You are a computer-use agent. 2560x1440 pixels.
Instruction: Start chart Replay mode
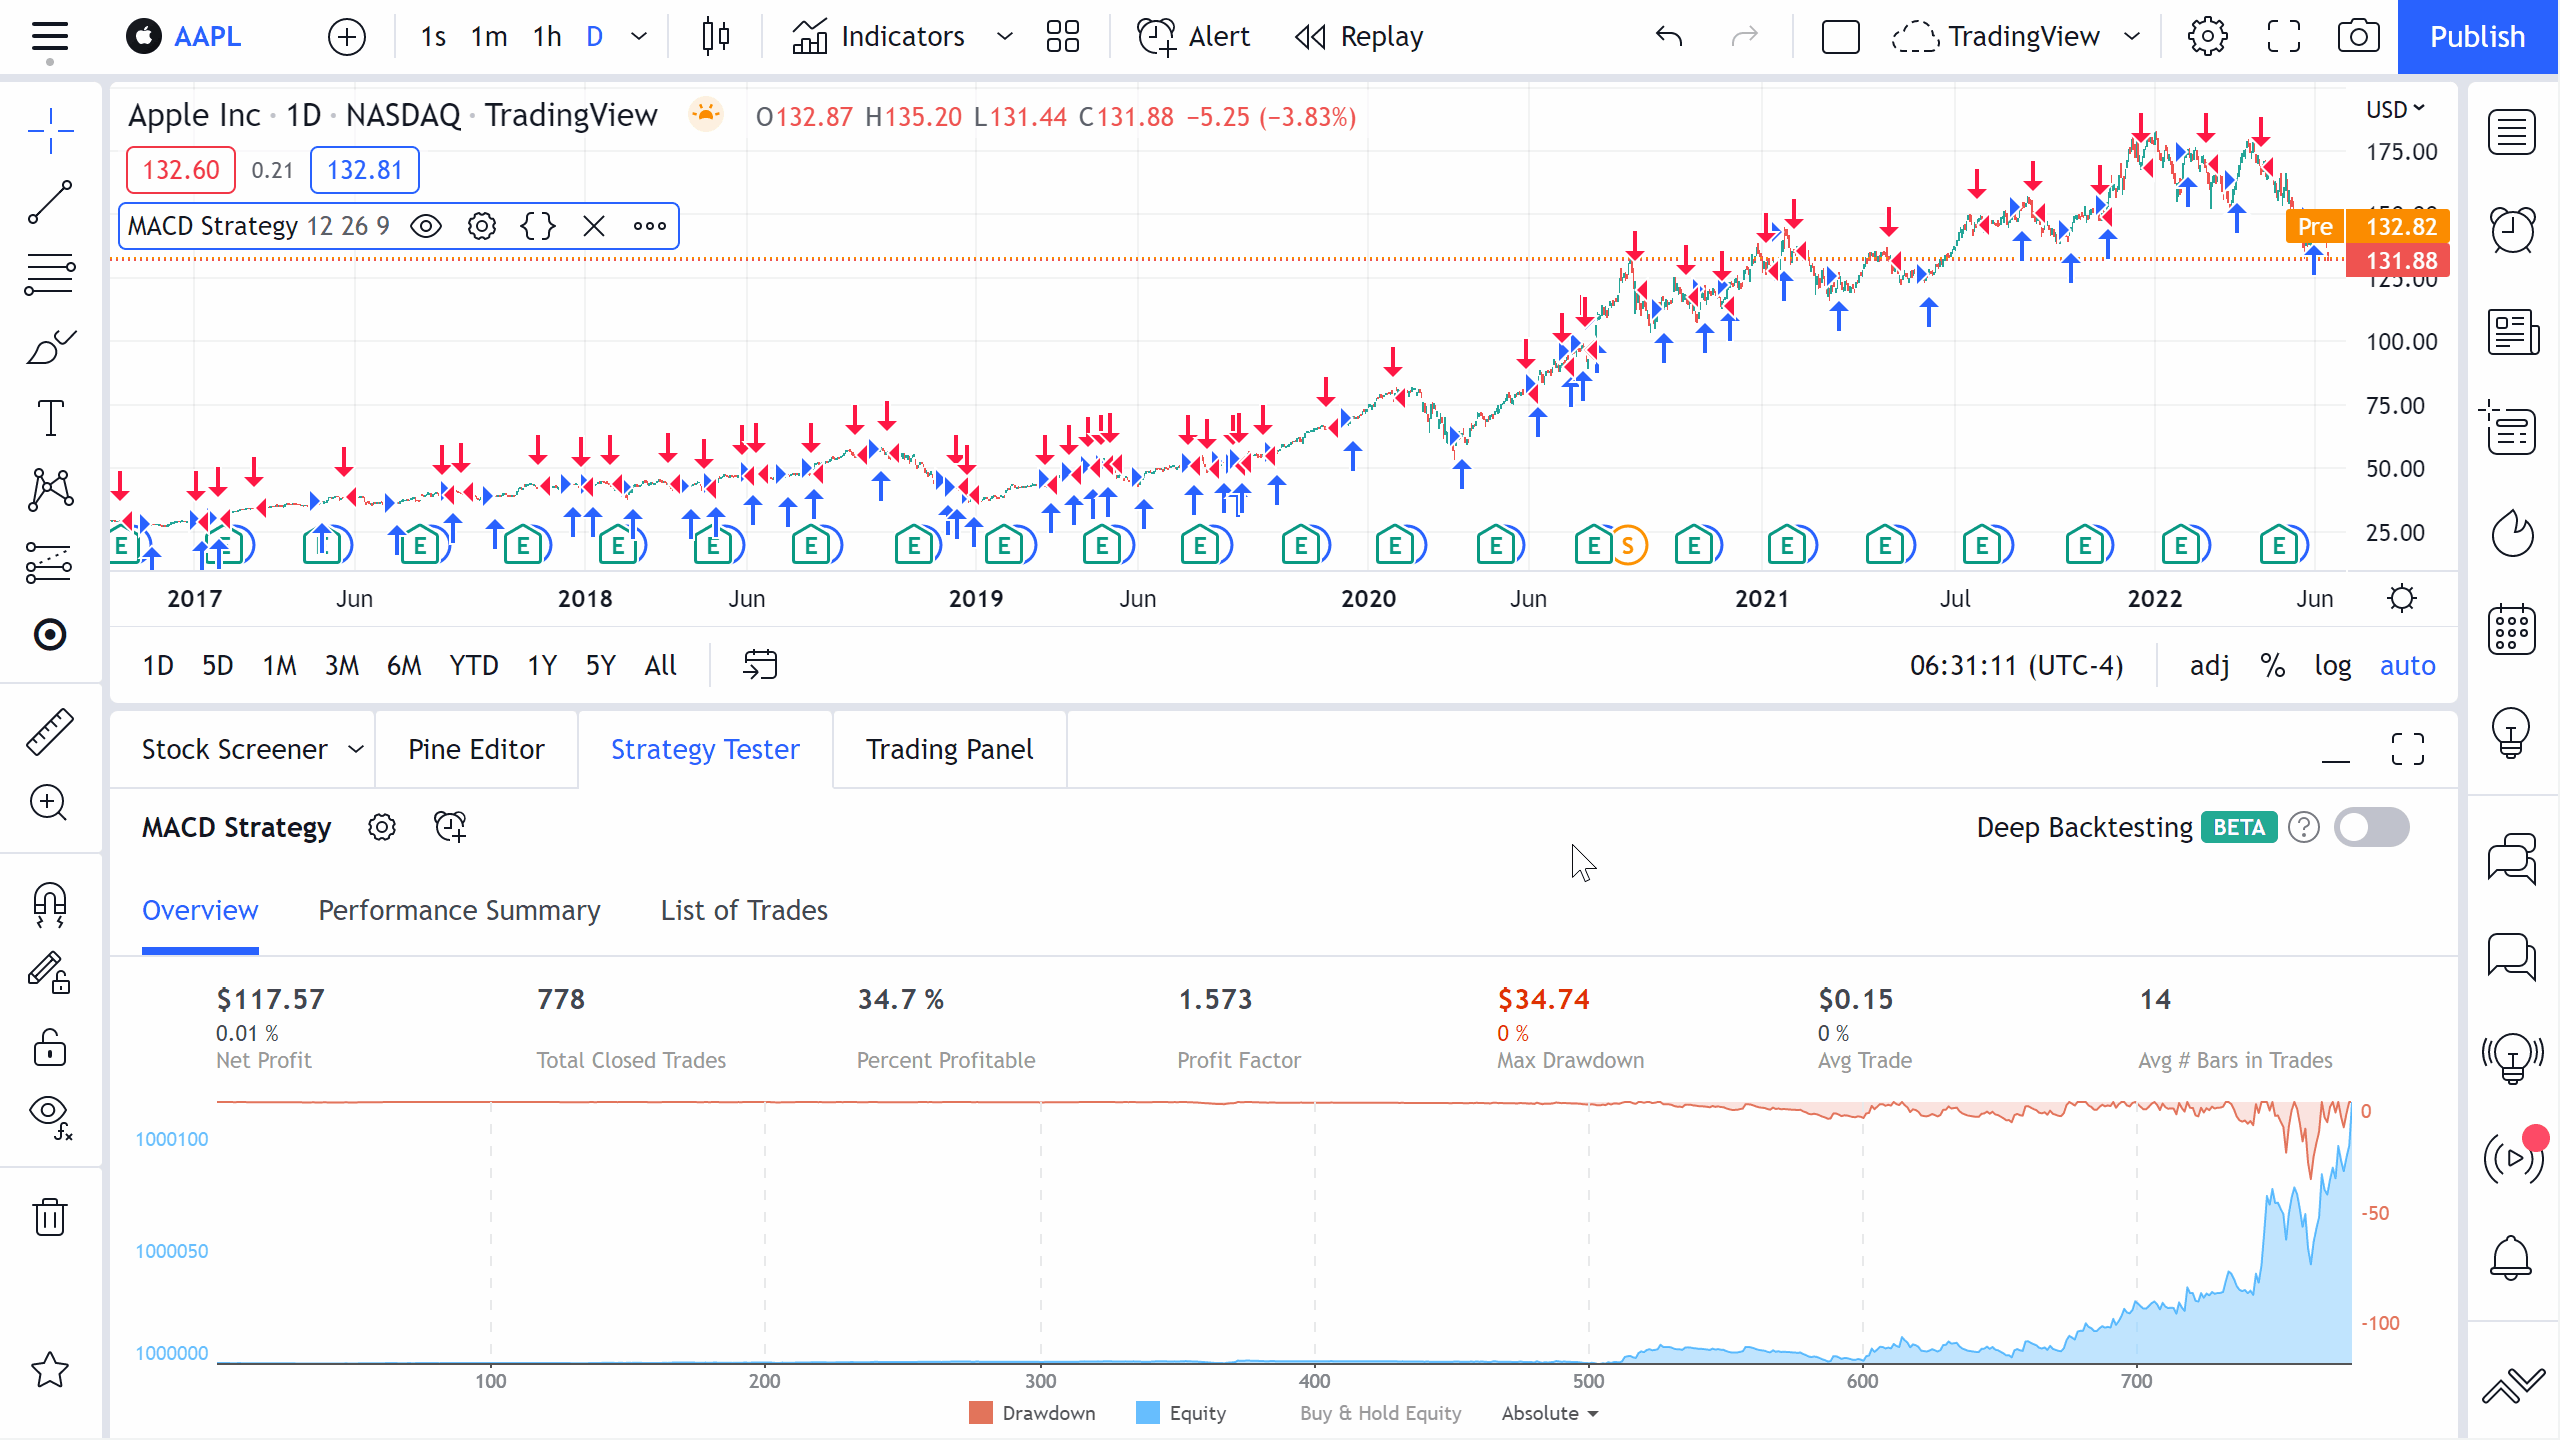pos(1358,36)
